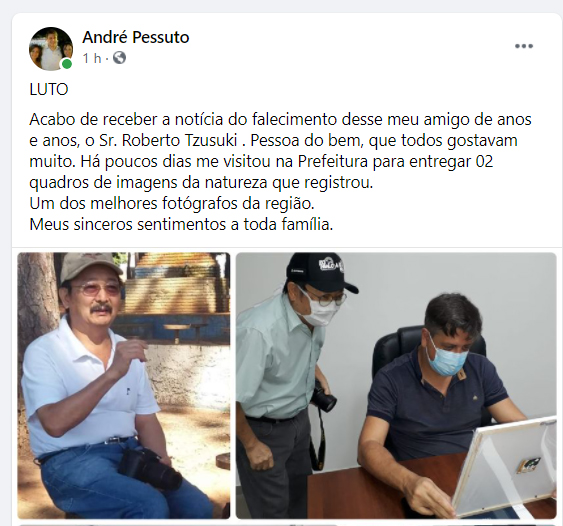
Task: Click the green online status dot
Action: click(x=66, y=64)
